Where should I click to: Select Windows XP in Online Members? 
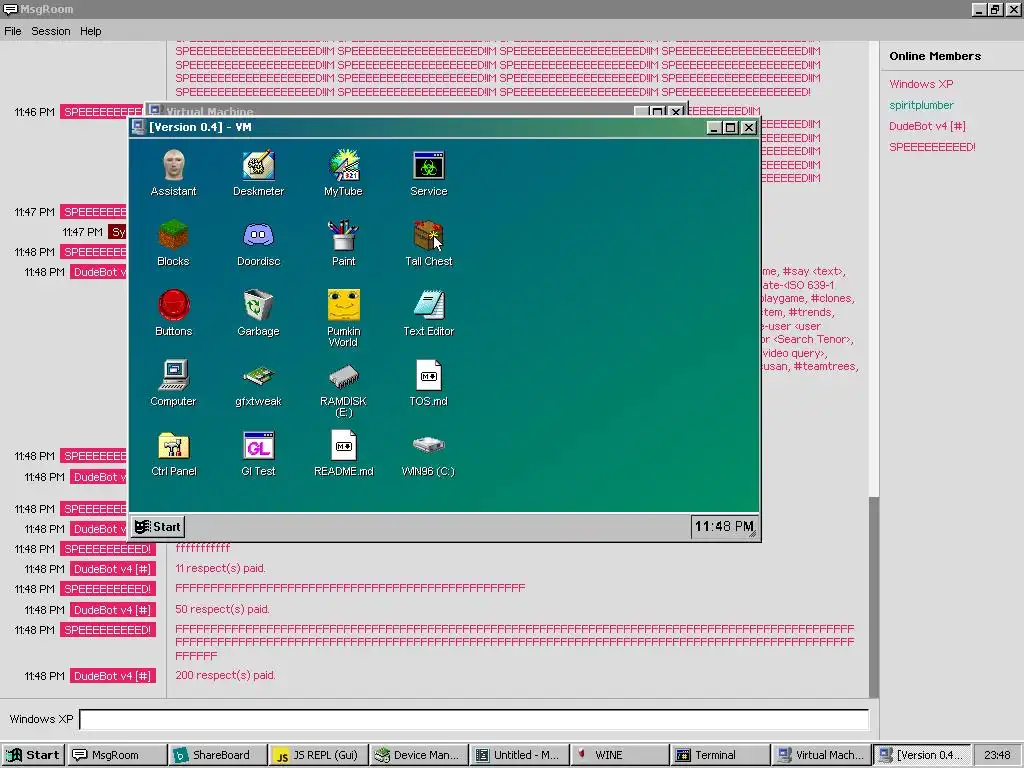pos(921,84)
